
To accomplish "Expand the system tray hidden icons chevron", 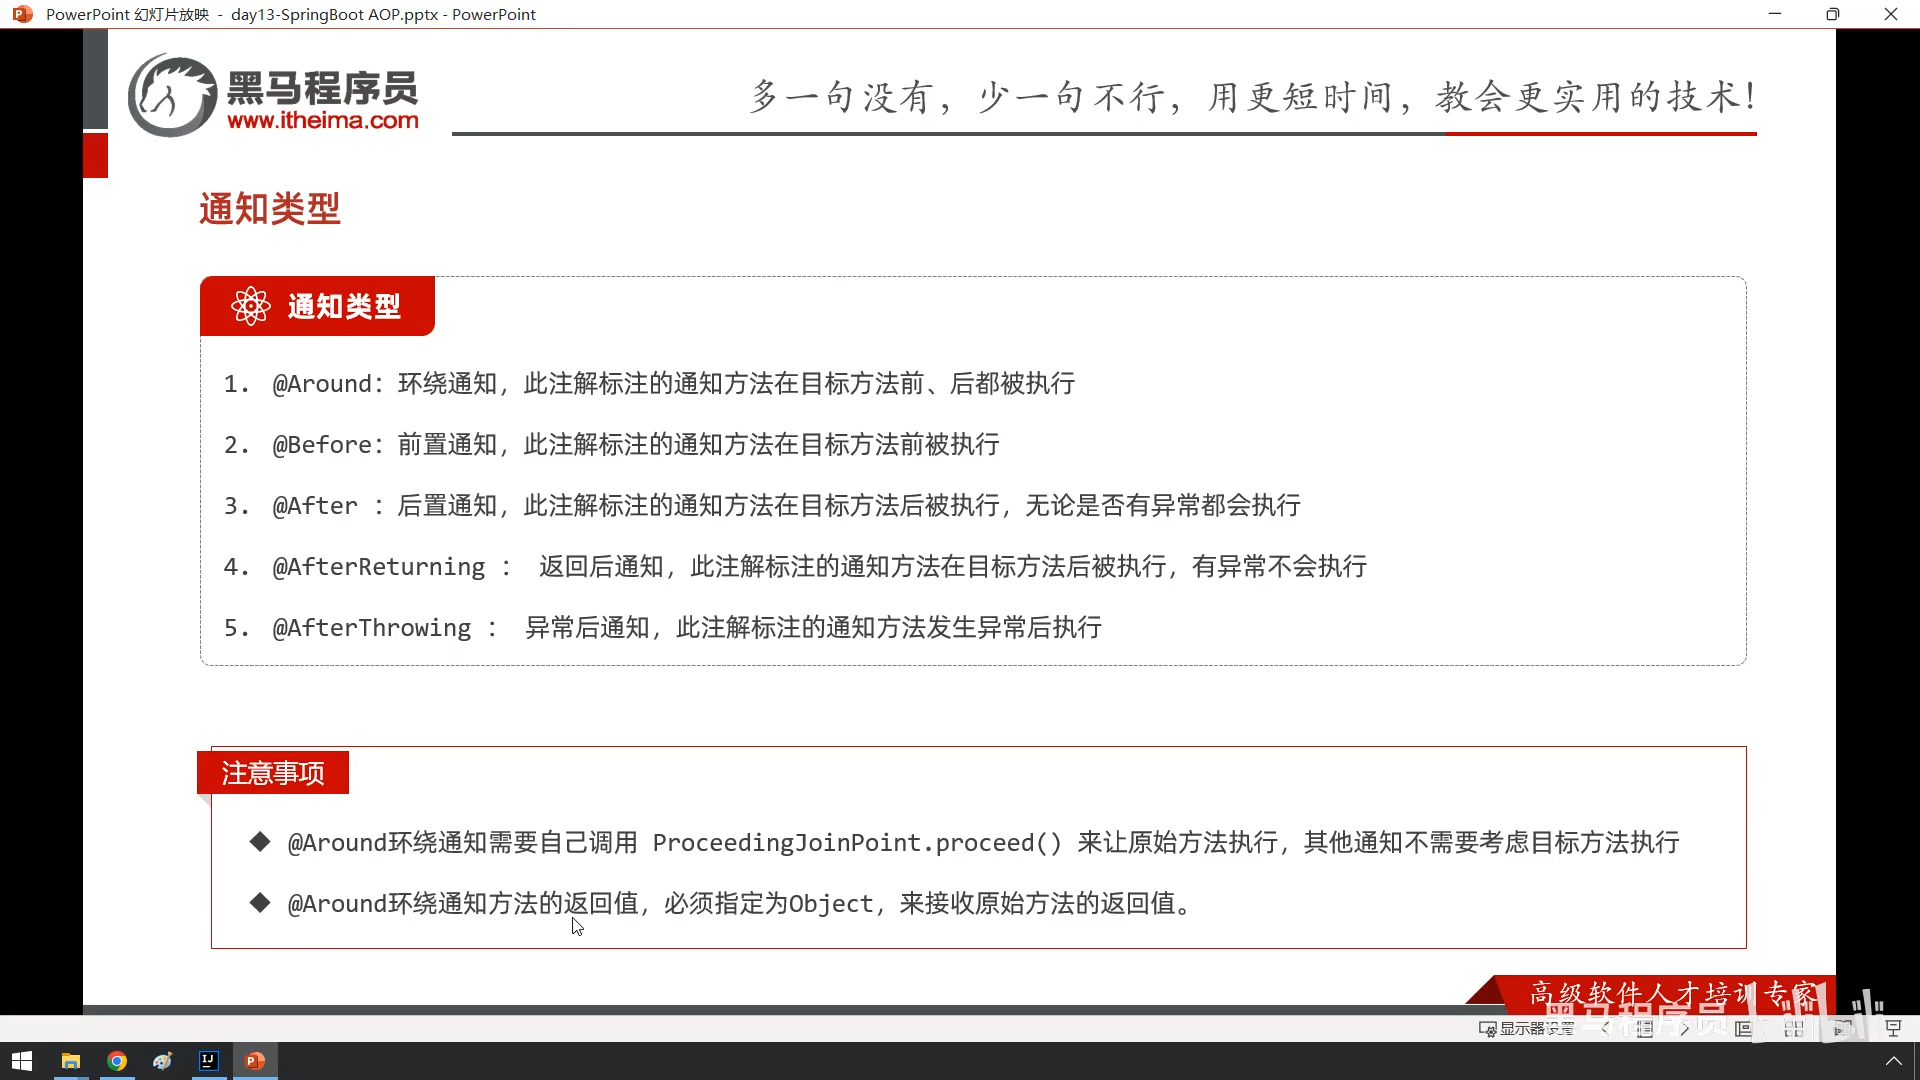I will click(1893, 1061).
